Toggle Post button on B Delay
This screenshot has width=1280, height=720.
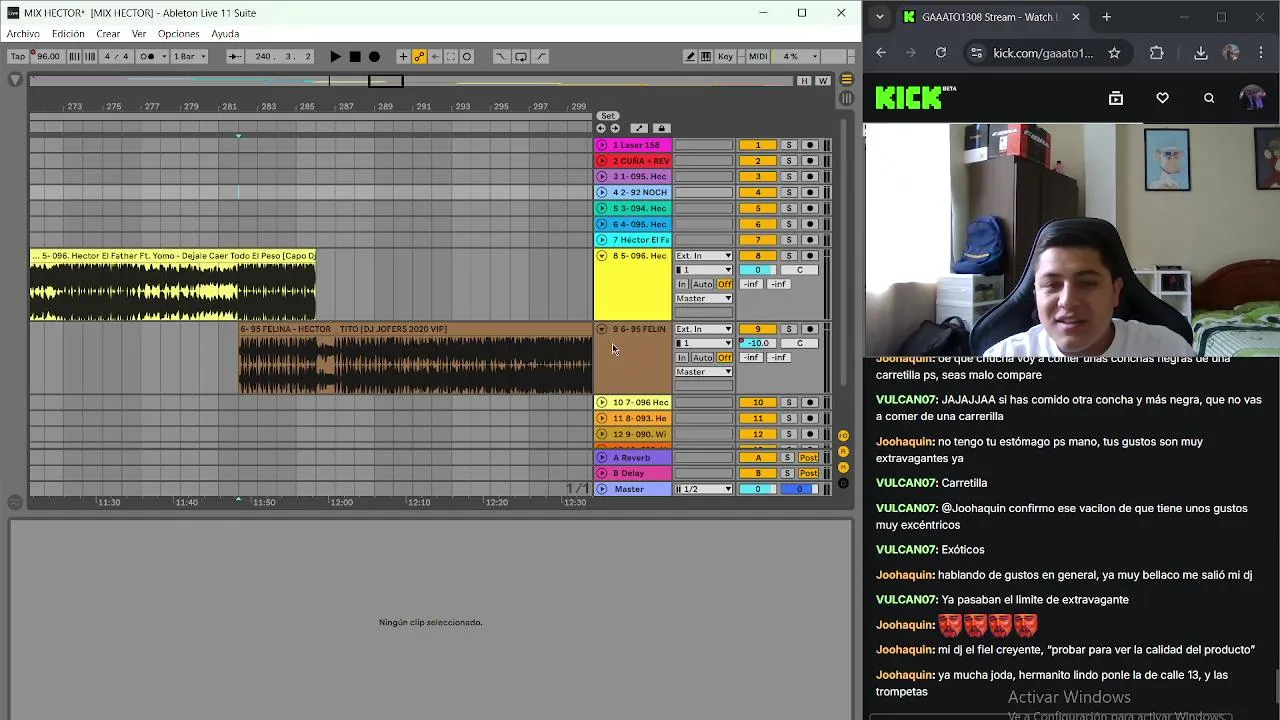tap(808, 473)
